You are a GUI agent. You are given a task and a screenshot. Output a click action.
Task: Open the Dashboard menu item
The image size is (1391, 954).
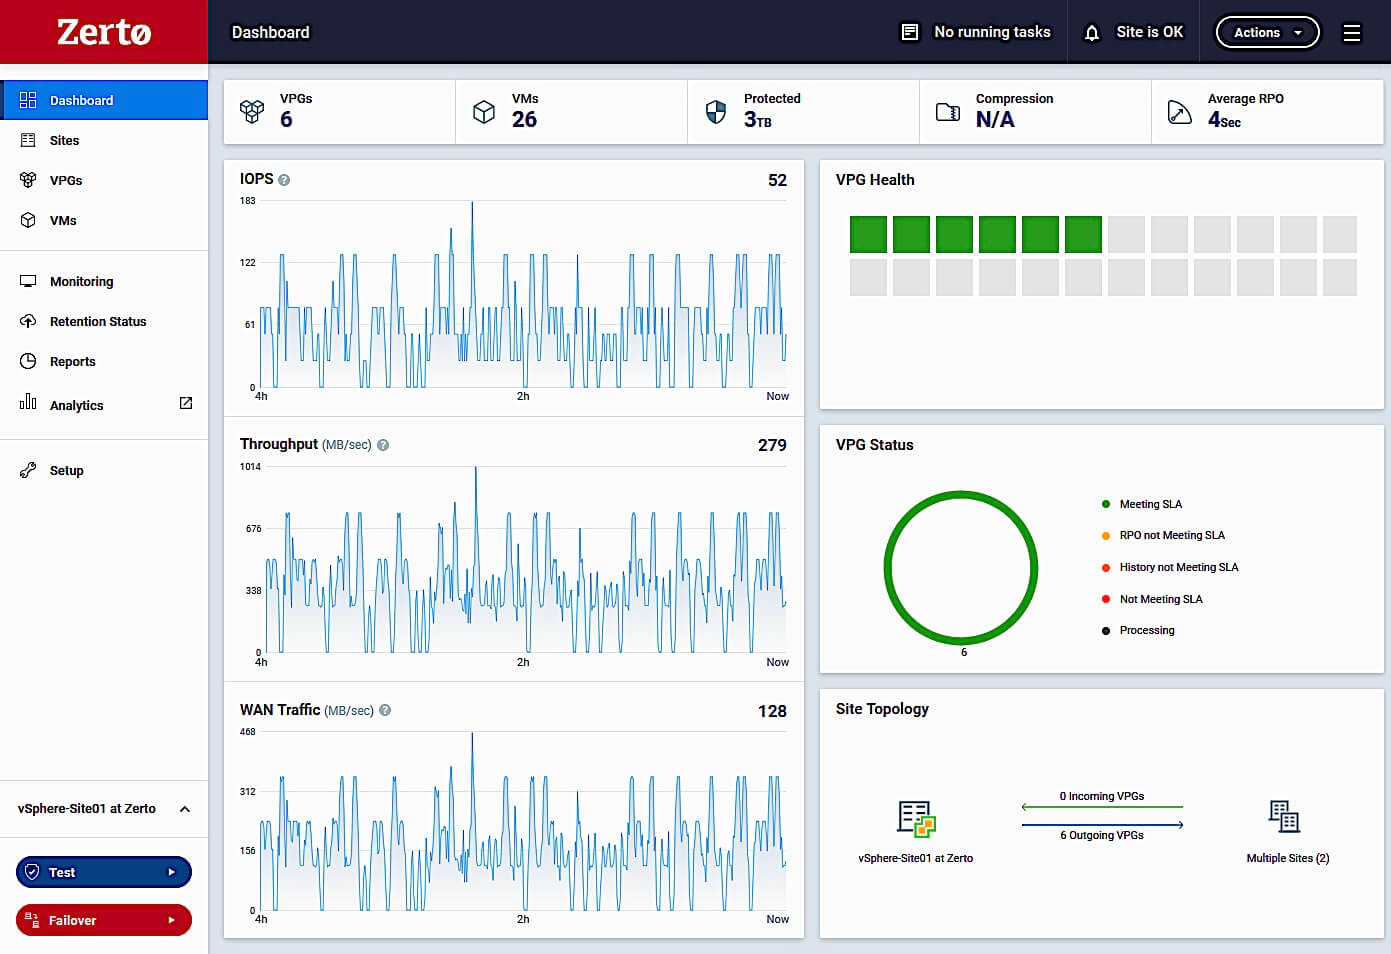(x=104, y=100)
